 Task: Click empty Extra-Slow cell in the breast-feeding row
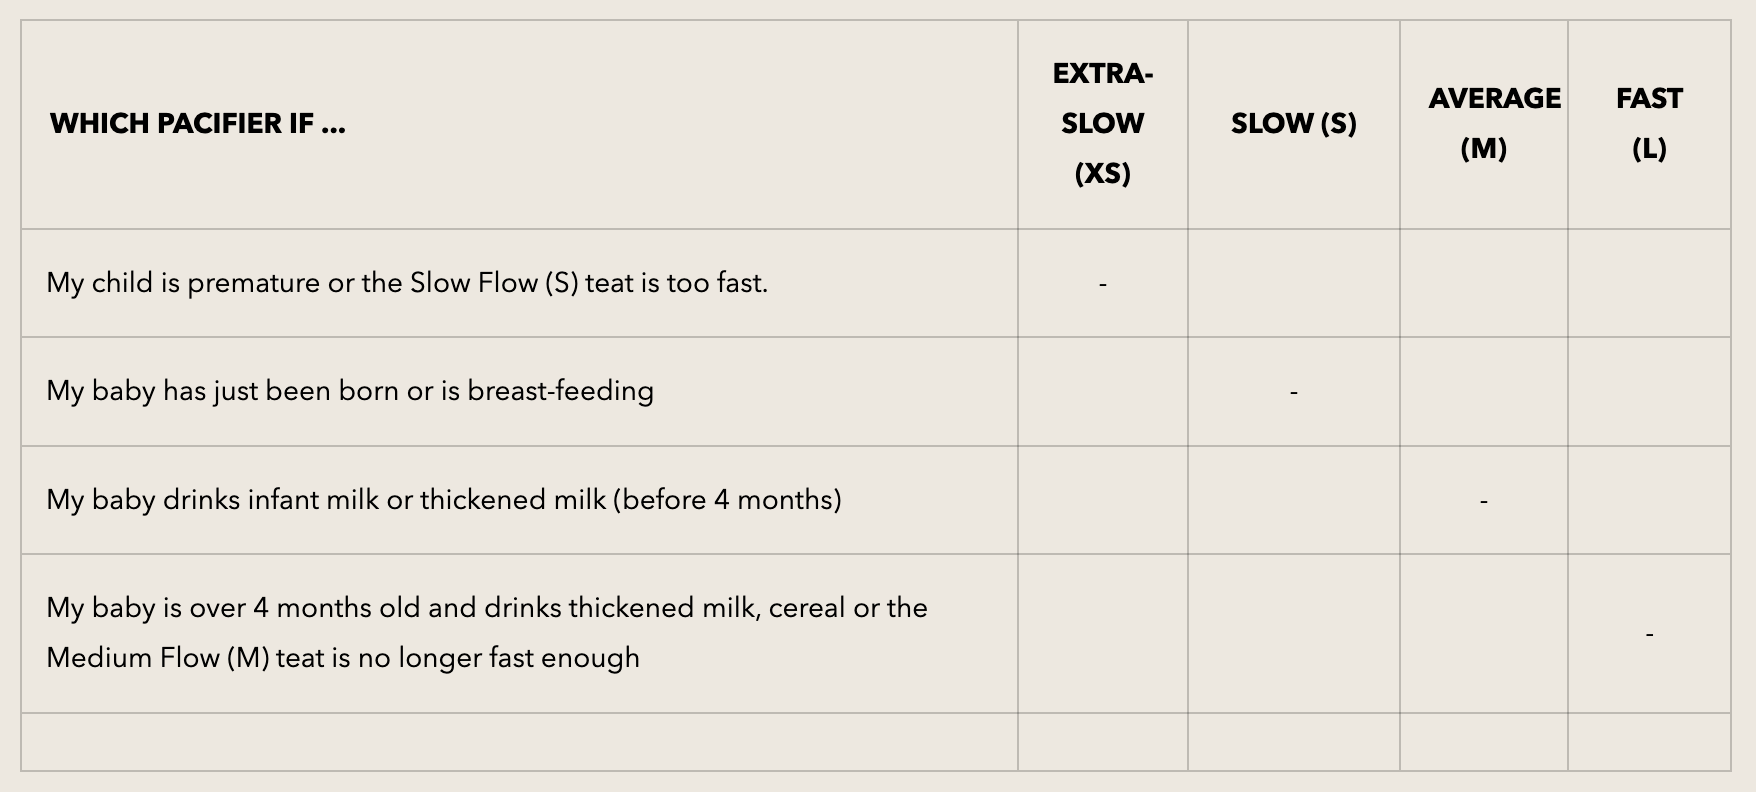[1102, 391]
